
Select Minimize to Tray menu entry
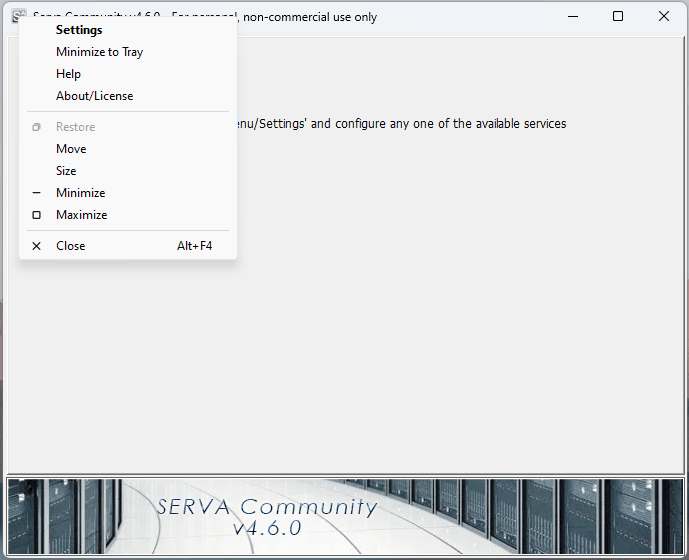[x=99, y=52]
